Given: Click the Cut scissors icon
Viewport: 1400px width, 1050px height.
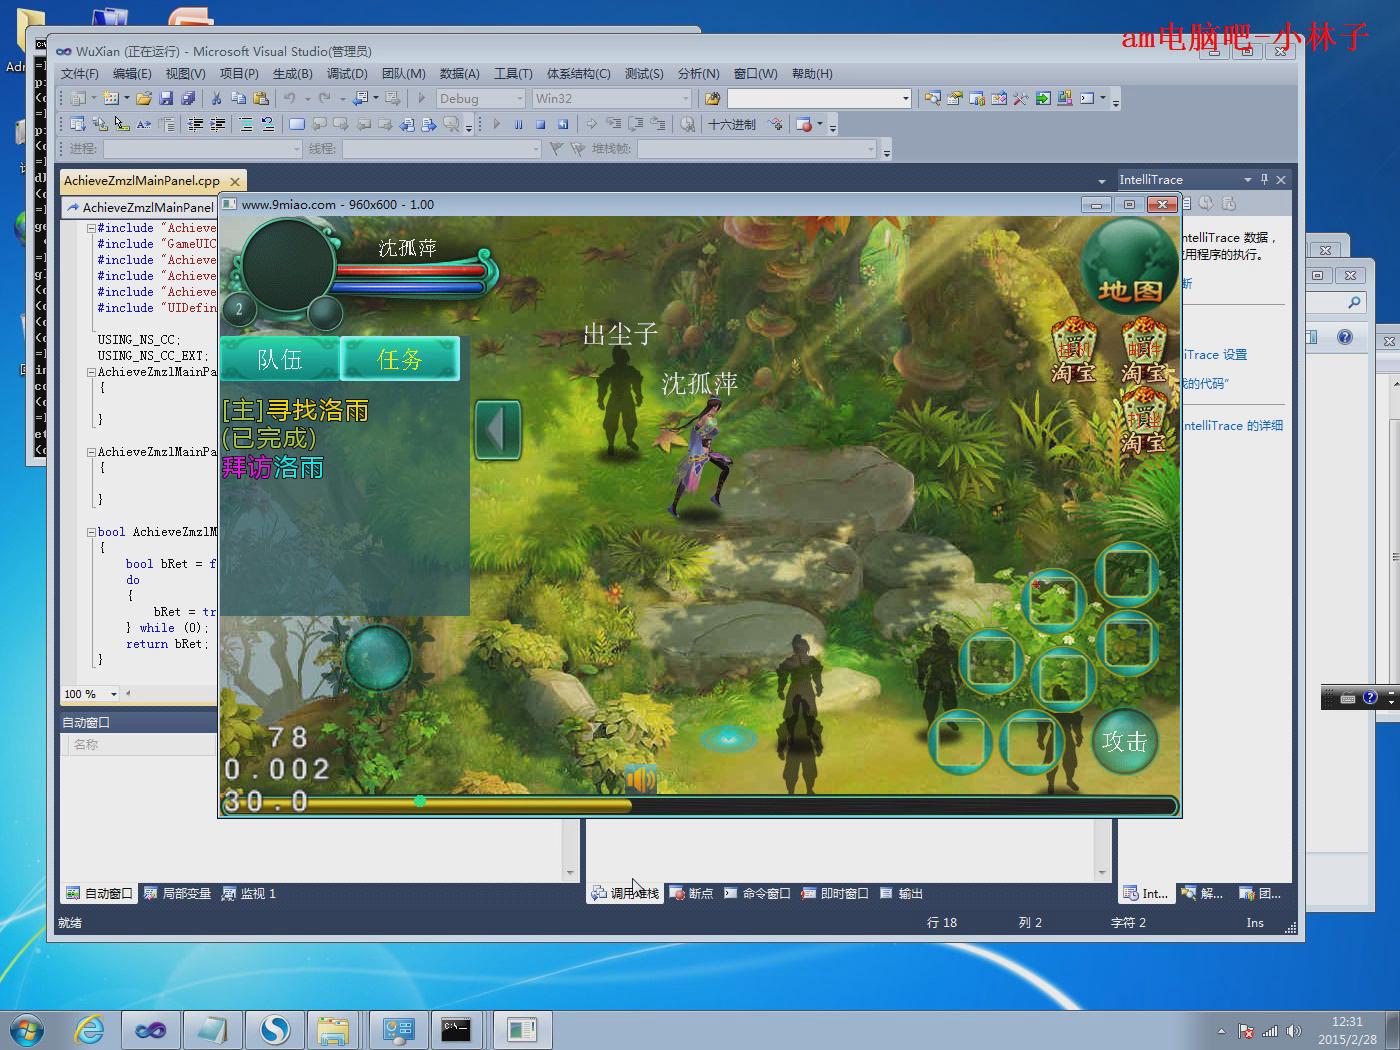Looking at the screenshot, I should [216, 98].
